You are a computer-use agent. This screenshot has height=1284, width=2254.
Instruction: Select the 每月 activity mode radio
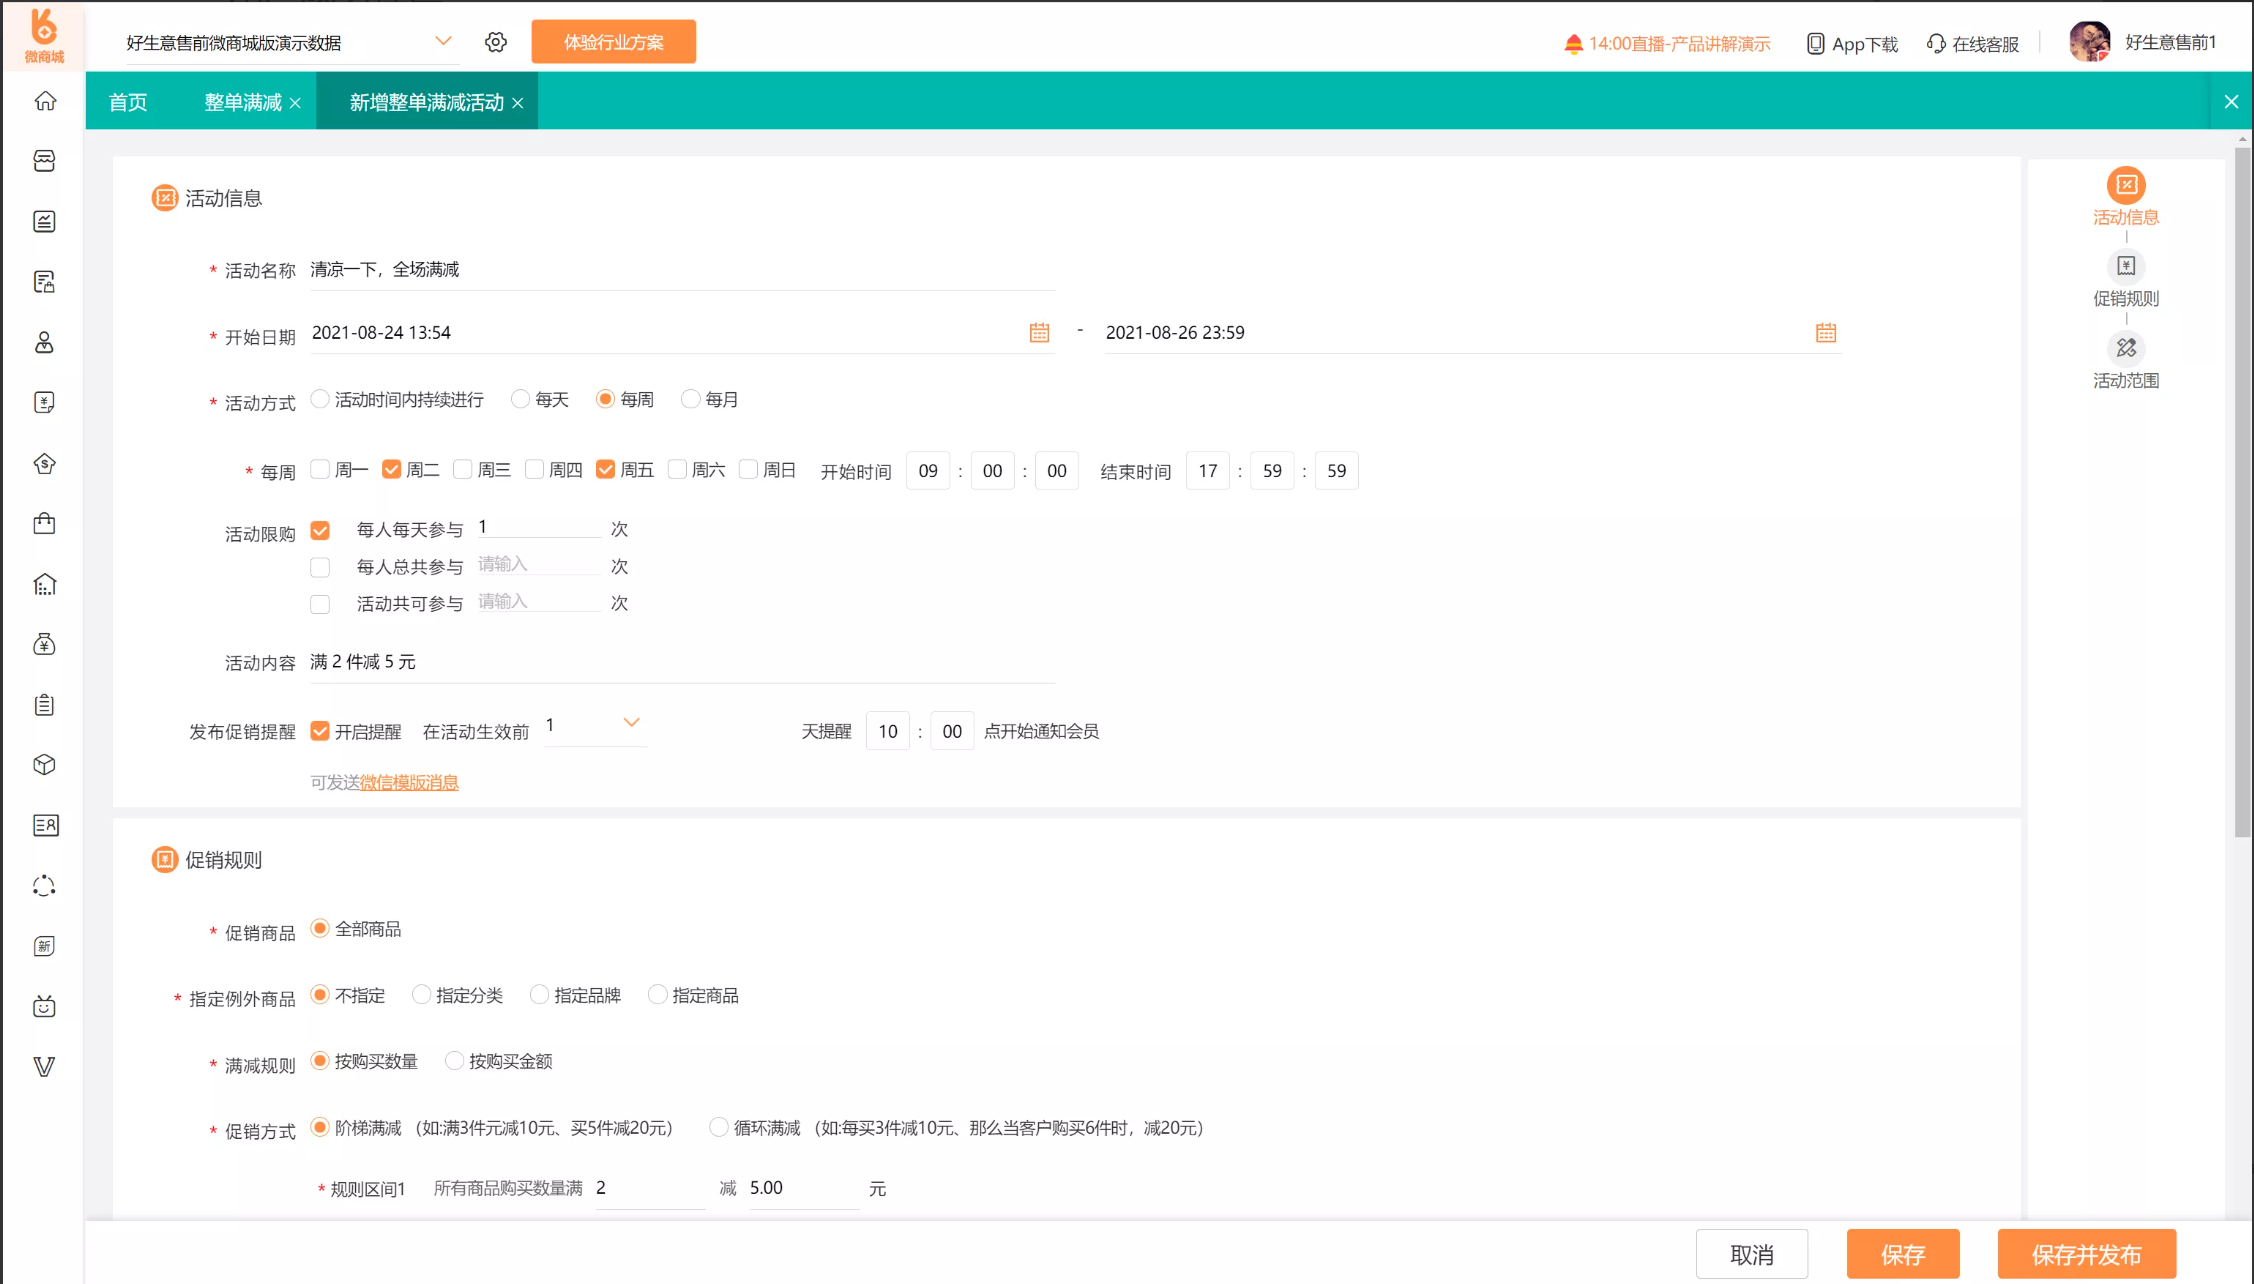tap(690, 399)
